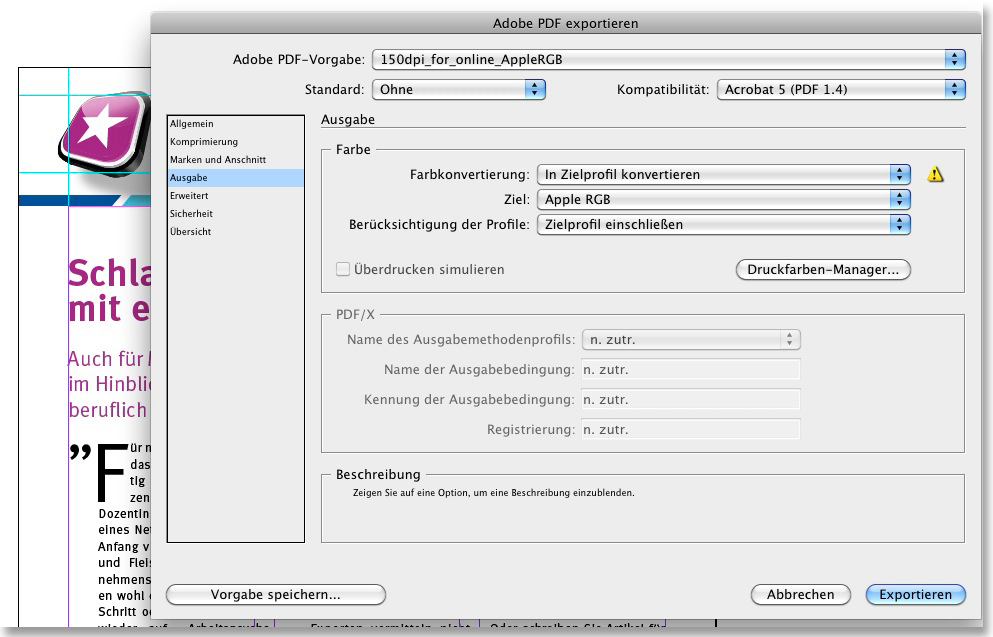Screen dimensions: 993x637
Task: Click the yellow warning icon beside Farbkonvertierung
Action: point(935,174)
